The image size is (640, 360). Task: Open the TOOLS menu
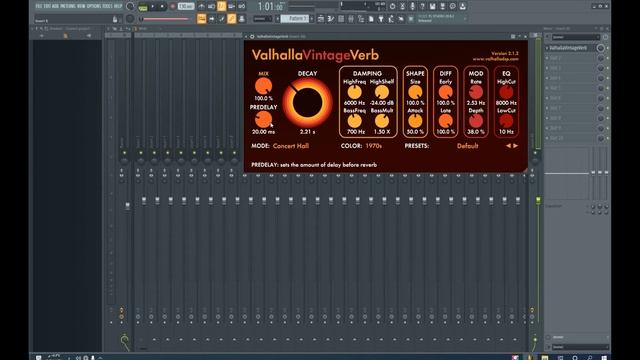108,6
